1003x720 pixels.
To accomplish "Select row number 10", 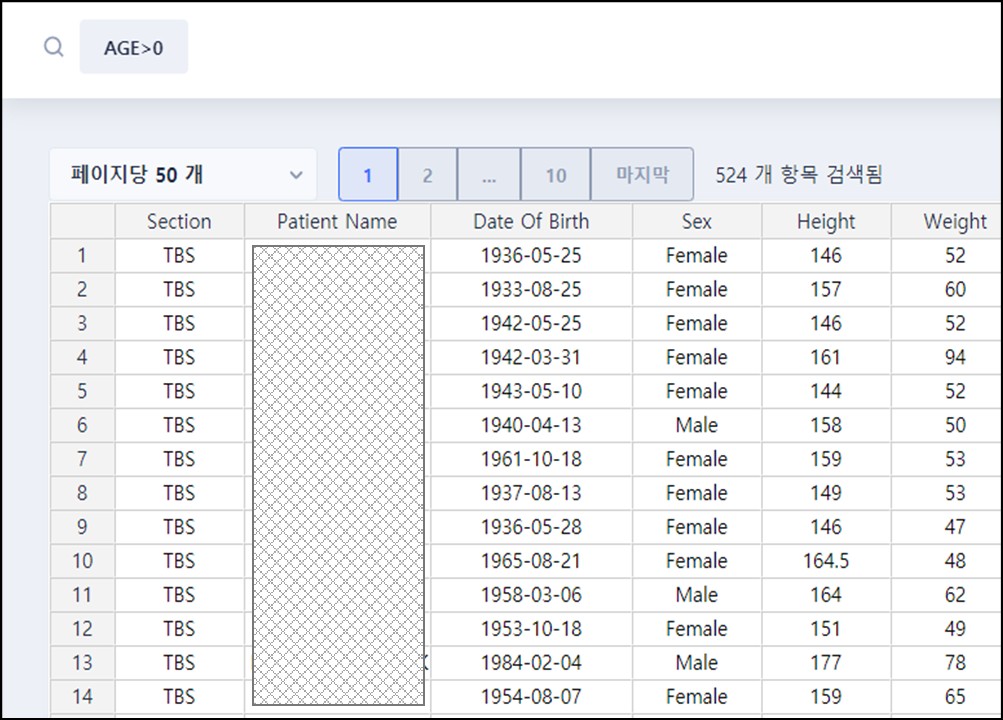I will [x=83, y=561].
